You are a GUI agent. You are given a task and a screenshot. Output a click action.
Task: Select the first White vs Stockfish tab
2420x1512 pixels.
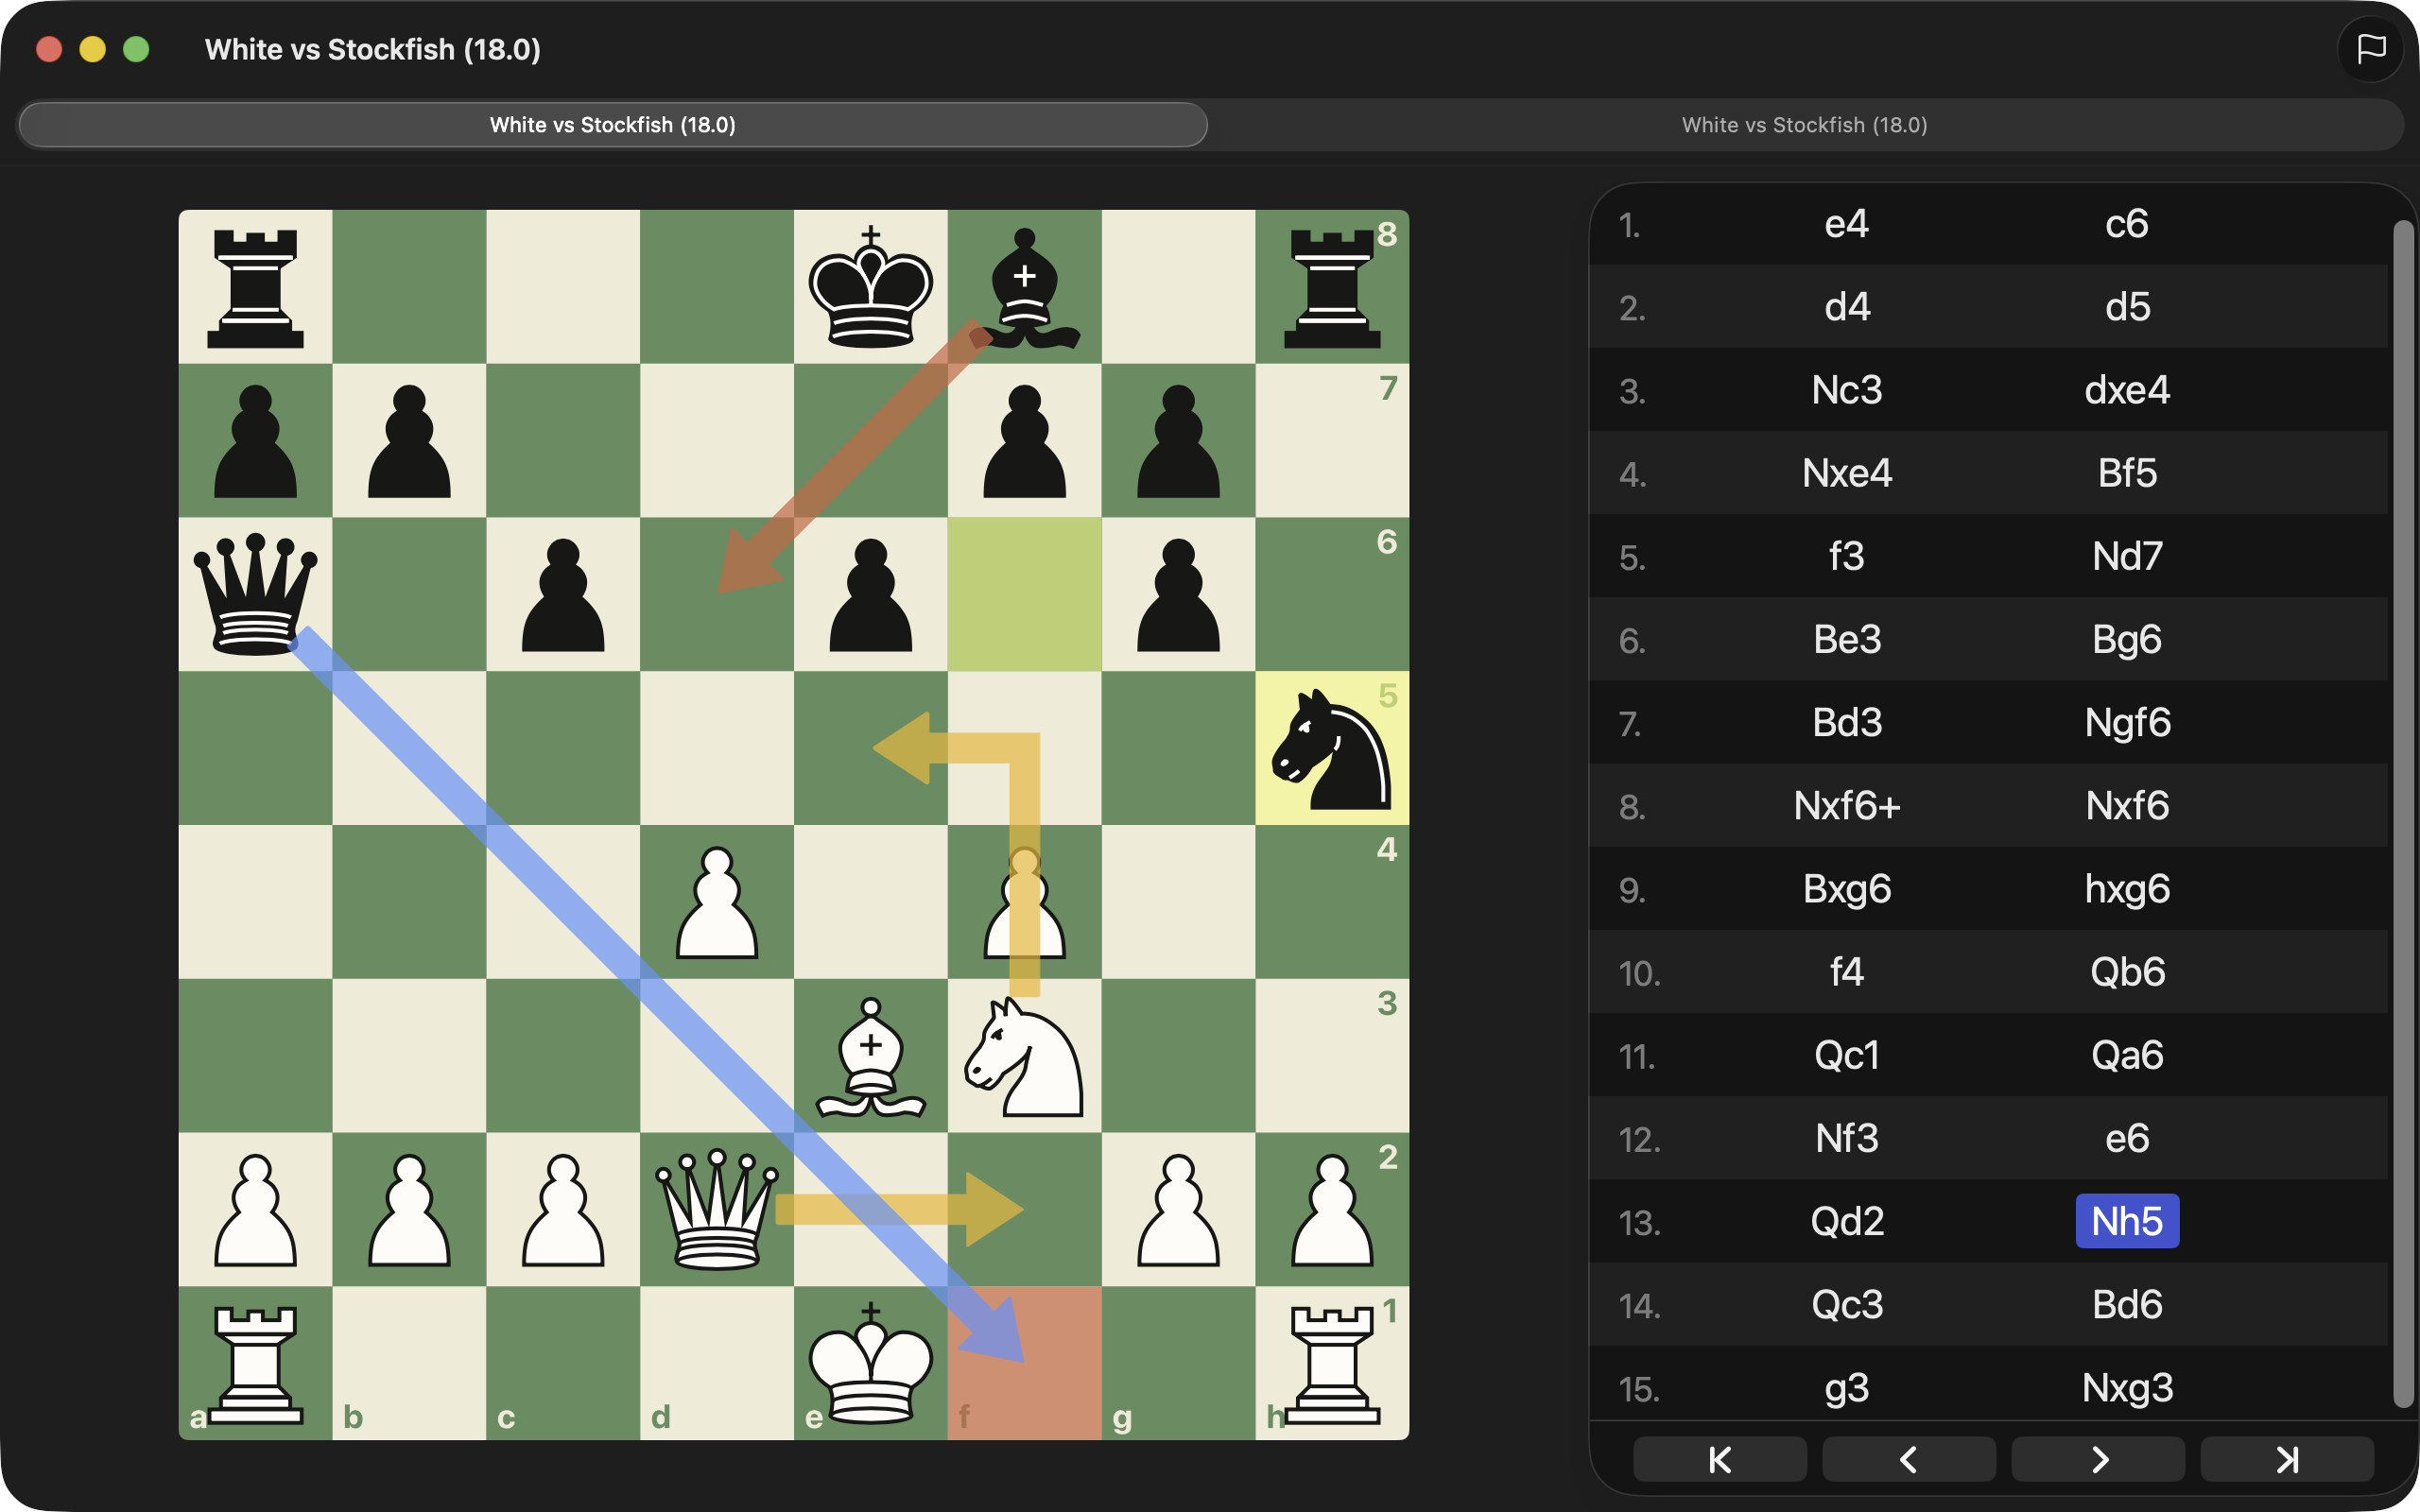(612, 125)
